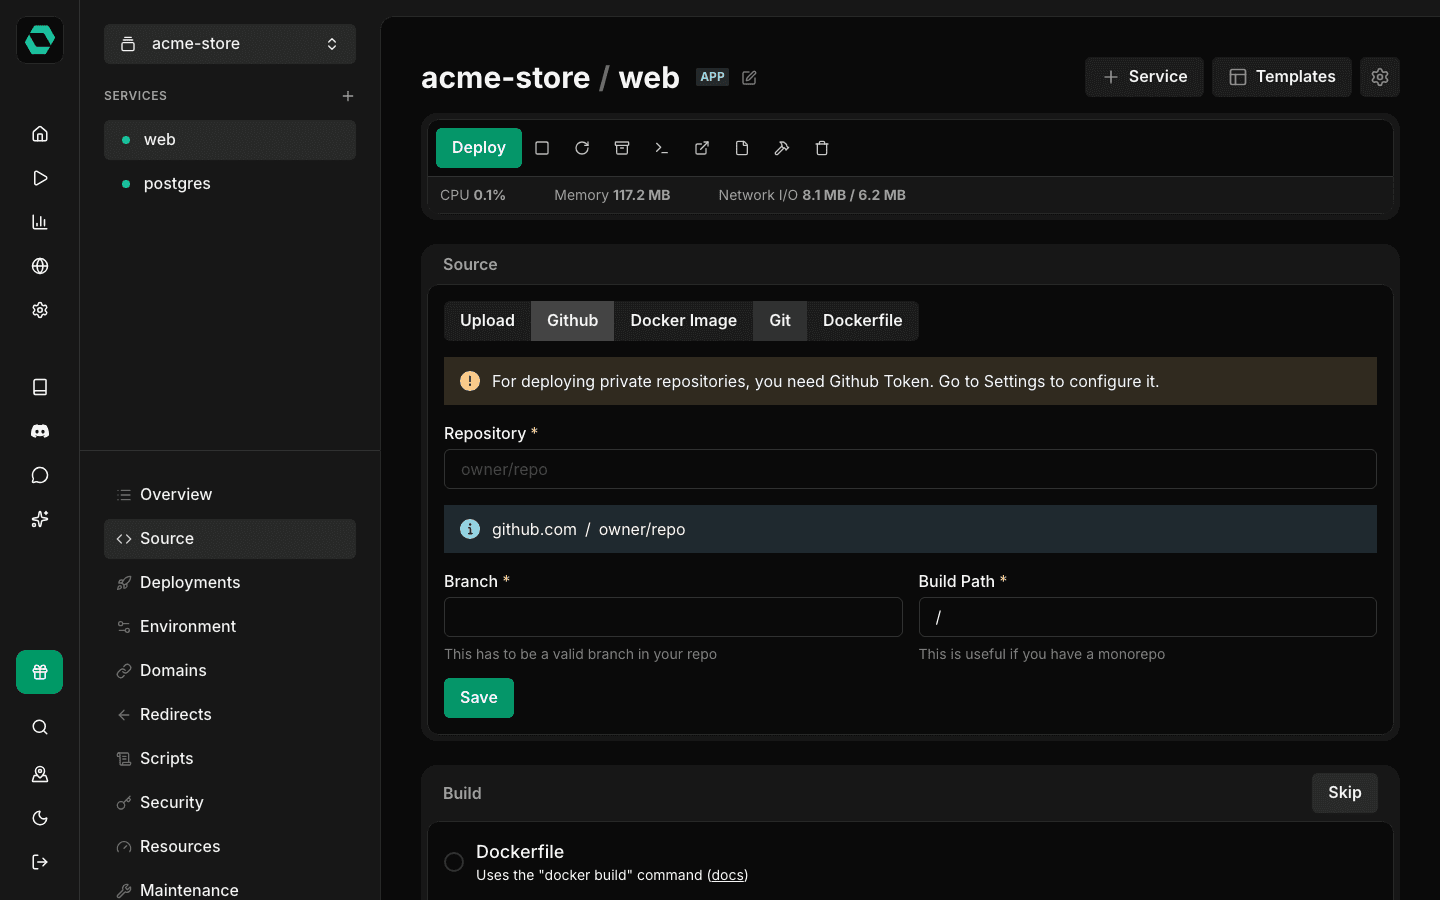Click the archive box icon in toolbar
Screen dimensions: 1440x900
click(622, 148)
